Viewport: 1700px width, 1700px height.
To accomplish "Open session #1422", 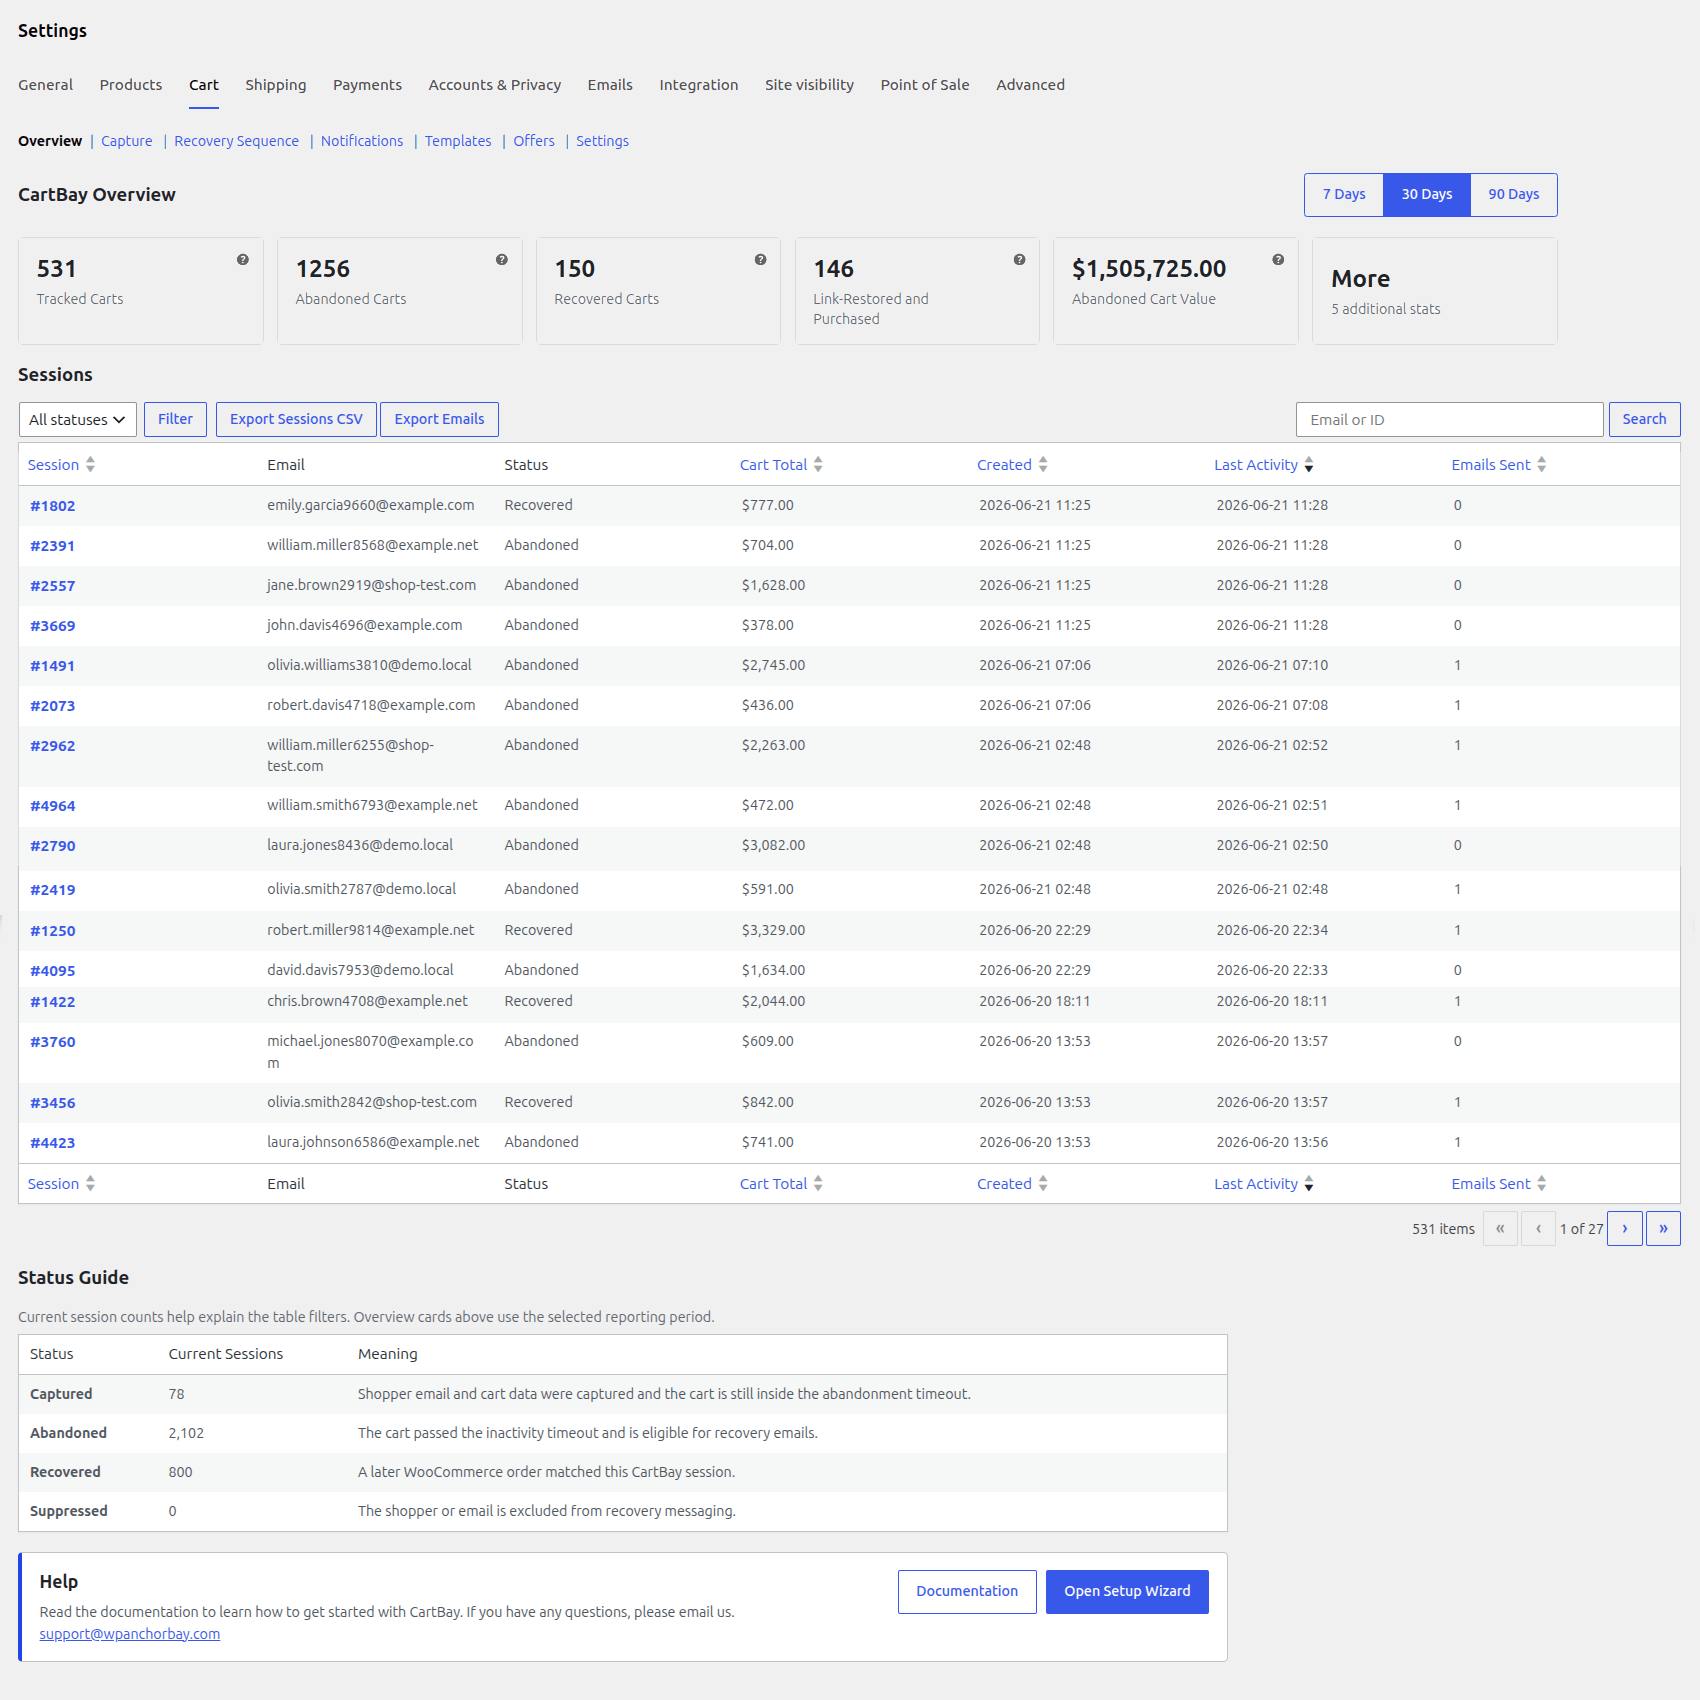I will coord(53,1002).
